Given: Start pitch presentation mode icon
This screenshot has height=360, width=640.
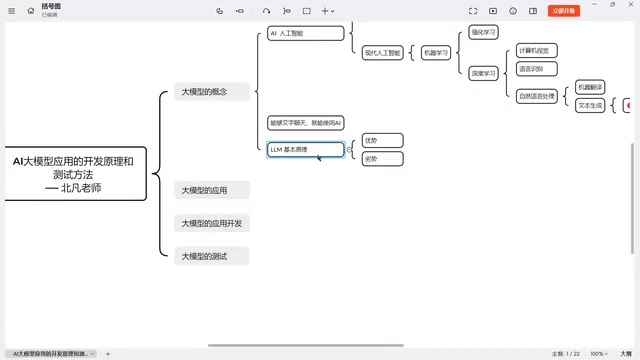Looking at the screenshot, I should (x=493, y=11).
